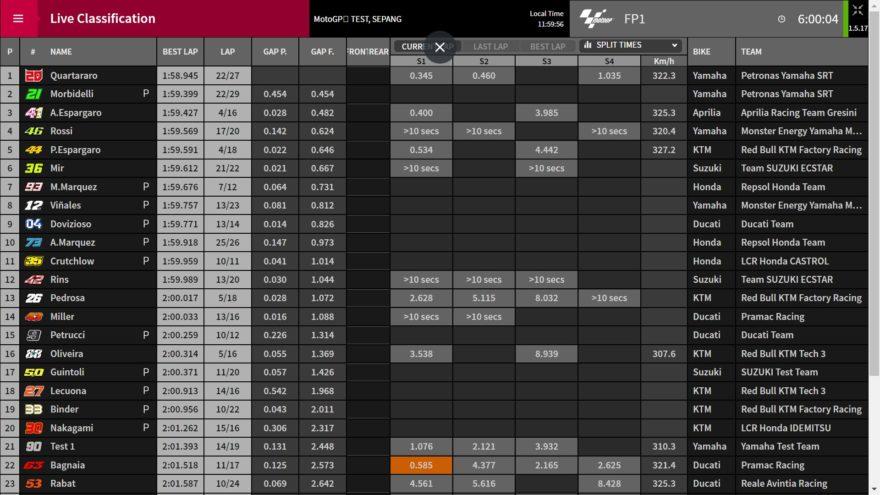The width and height of the screenshot is (880, 495).
Task: Click the Front/Rear column header
Action: click(368, 52)
